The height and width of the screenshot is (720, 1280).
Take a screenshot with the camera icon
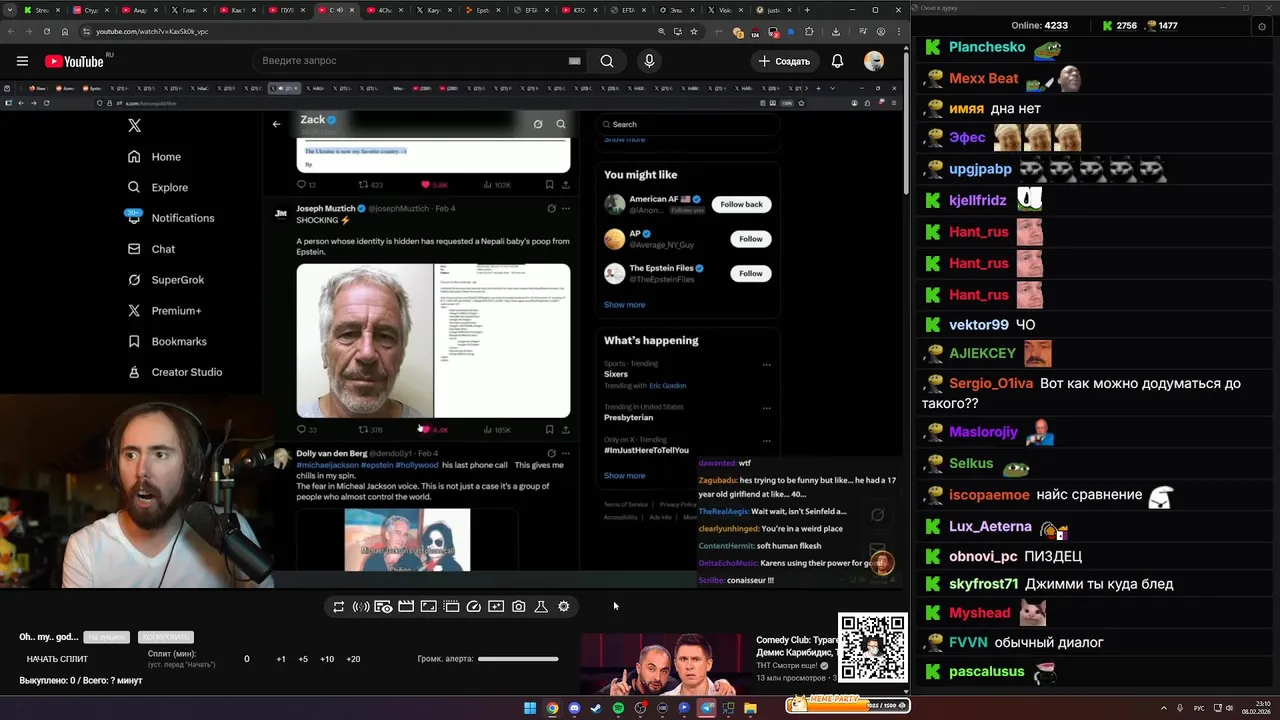(x=518, y=606)
